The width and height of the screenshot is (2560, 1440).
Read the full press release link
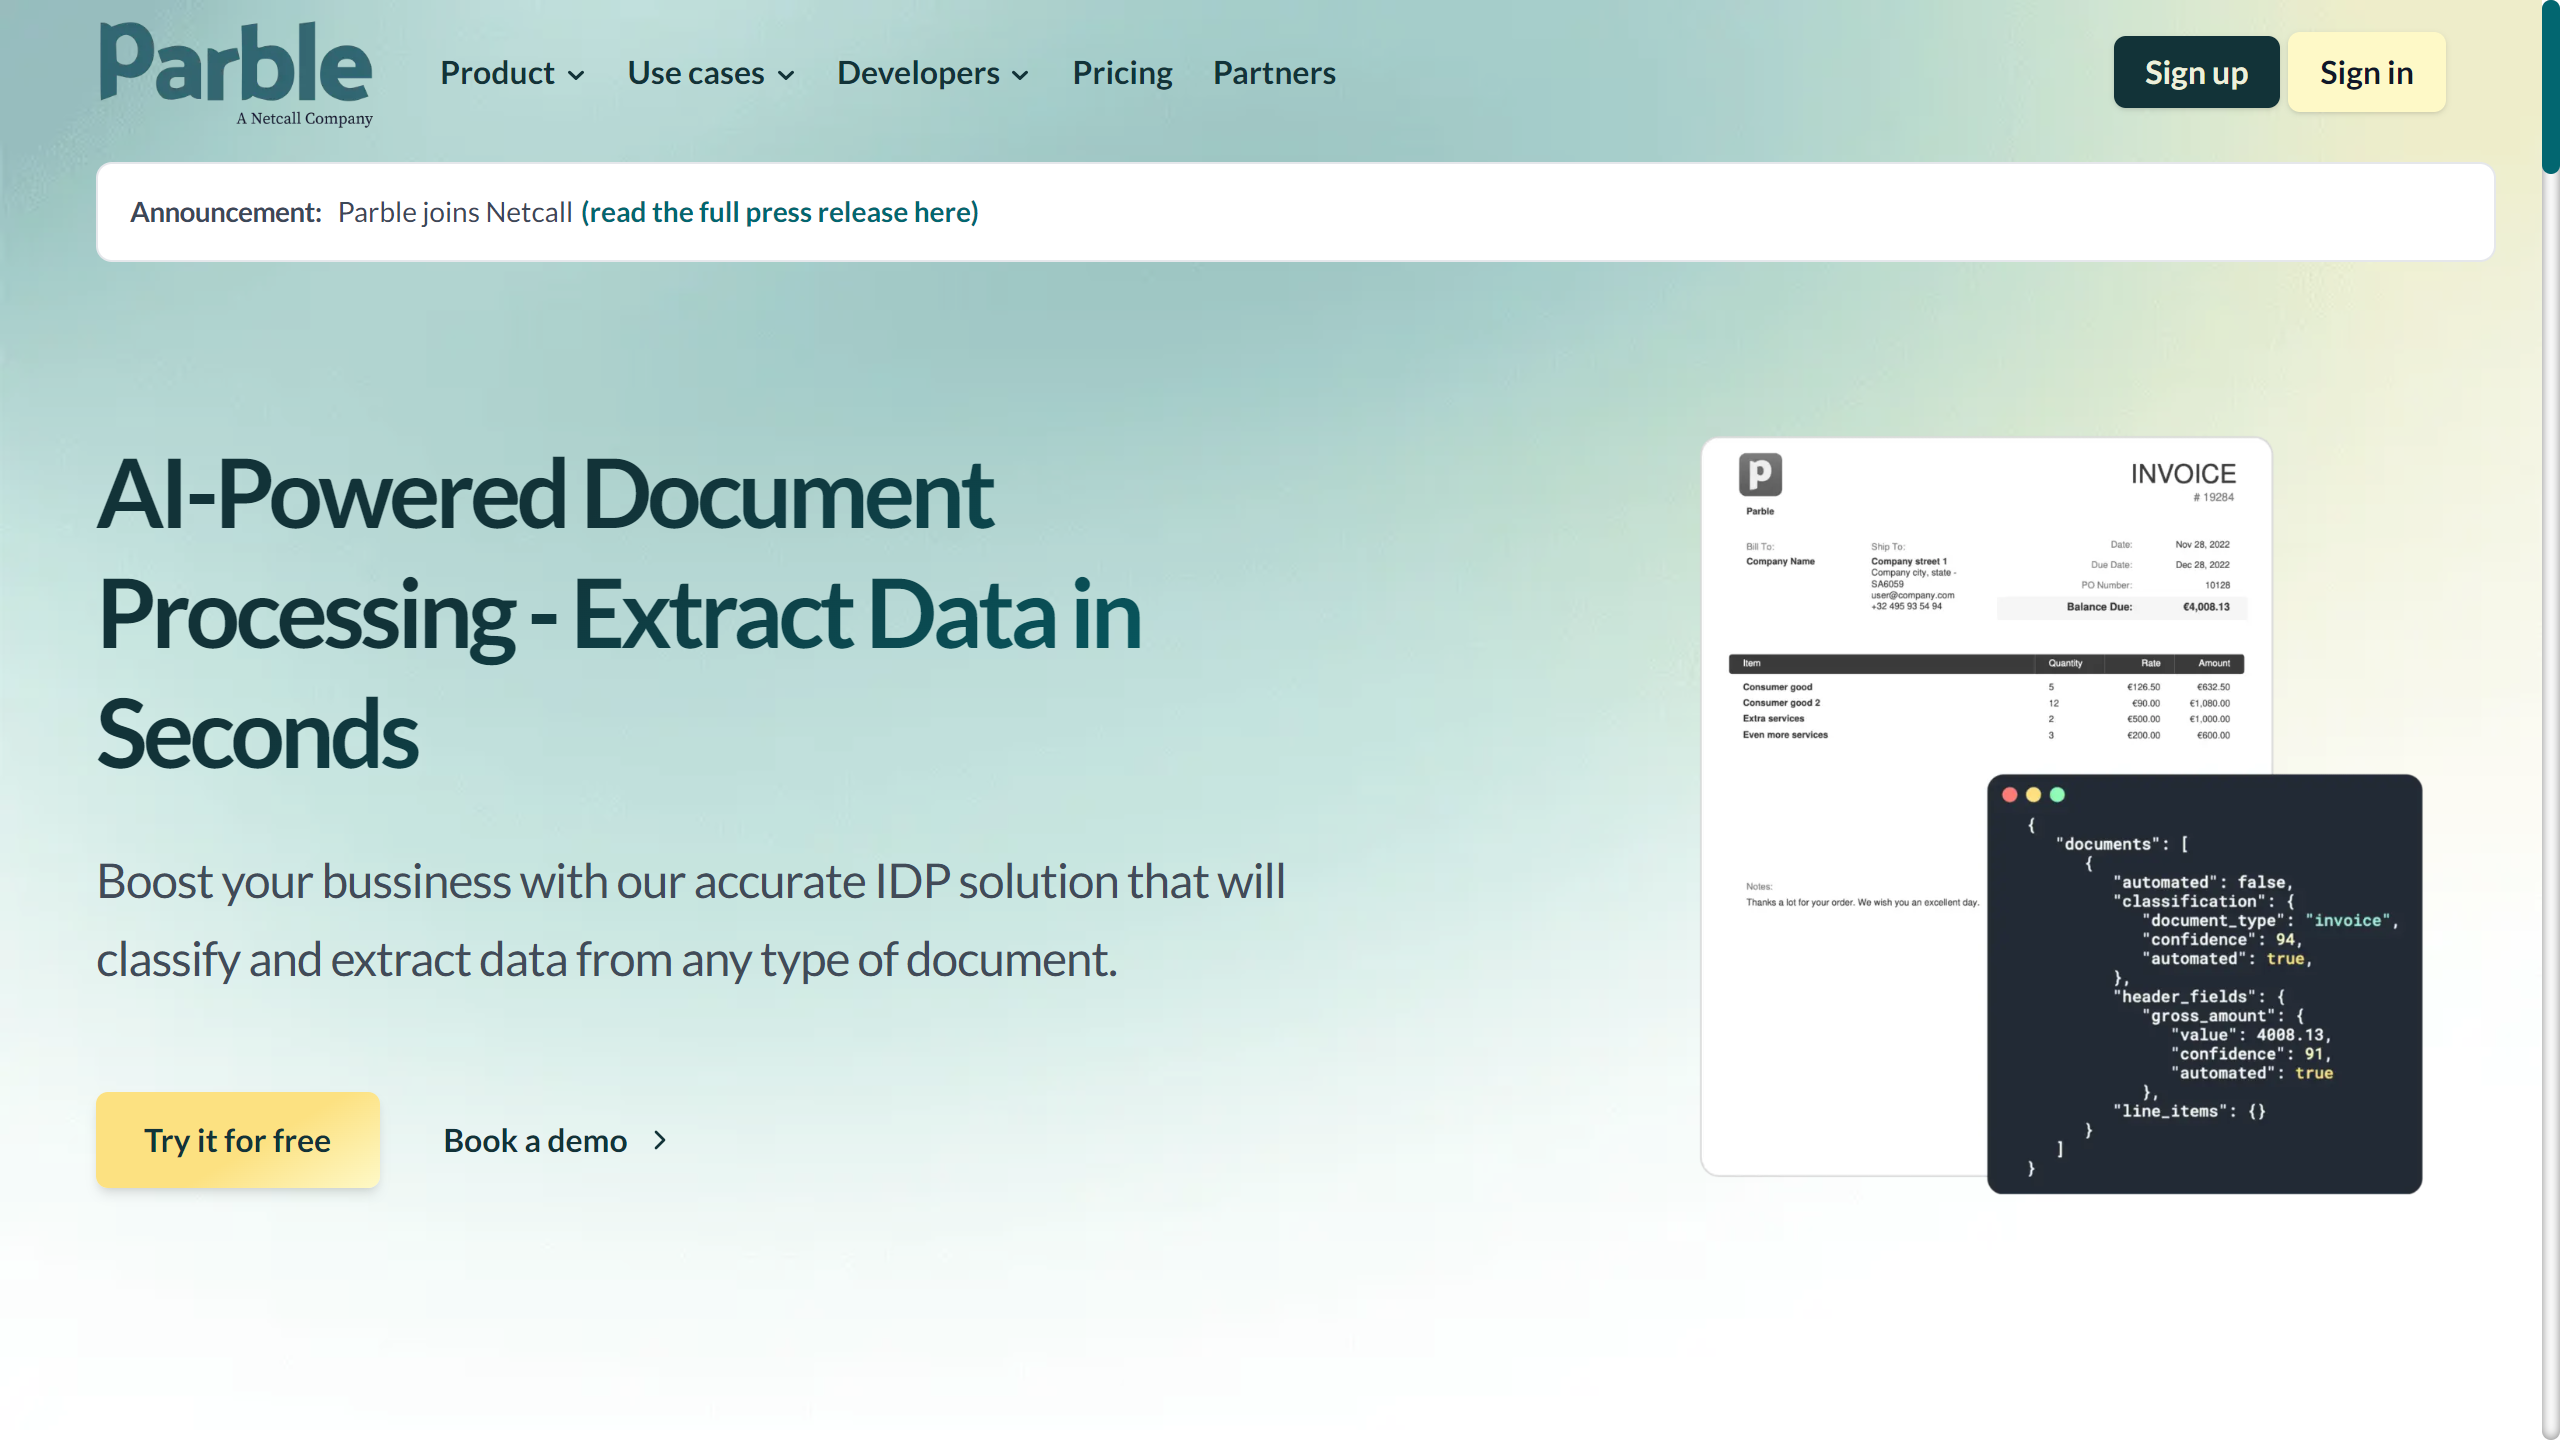pos(779,212)
